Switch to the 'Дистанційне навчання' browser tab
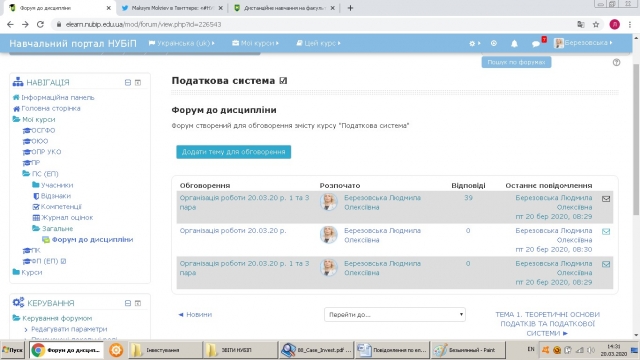Image resolution: width=640 pixels, height=360 pixels. [284, 8]
